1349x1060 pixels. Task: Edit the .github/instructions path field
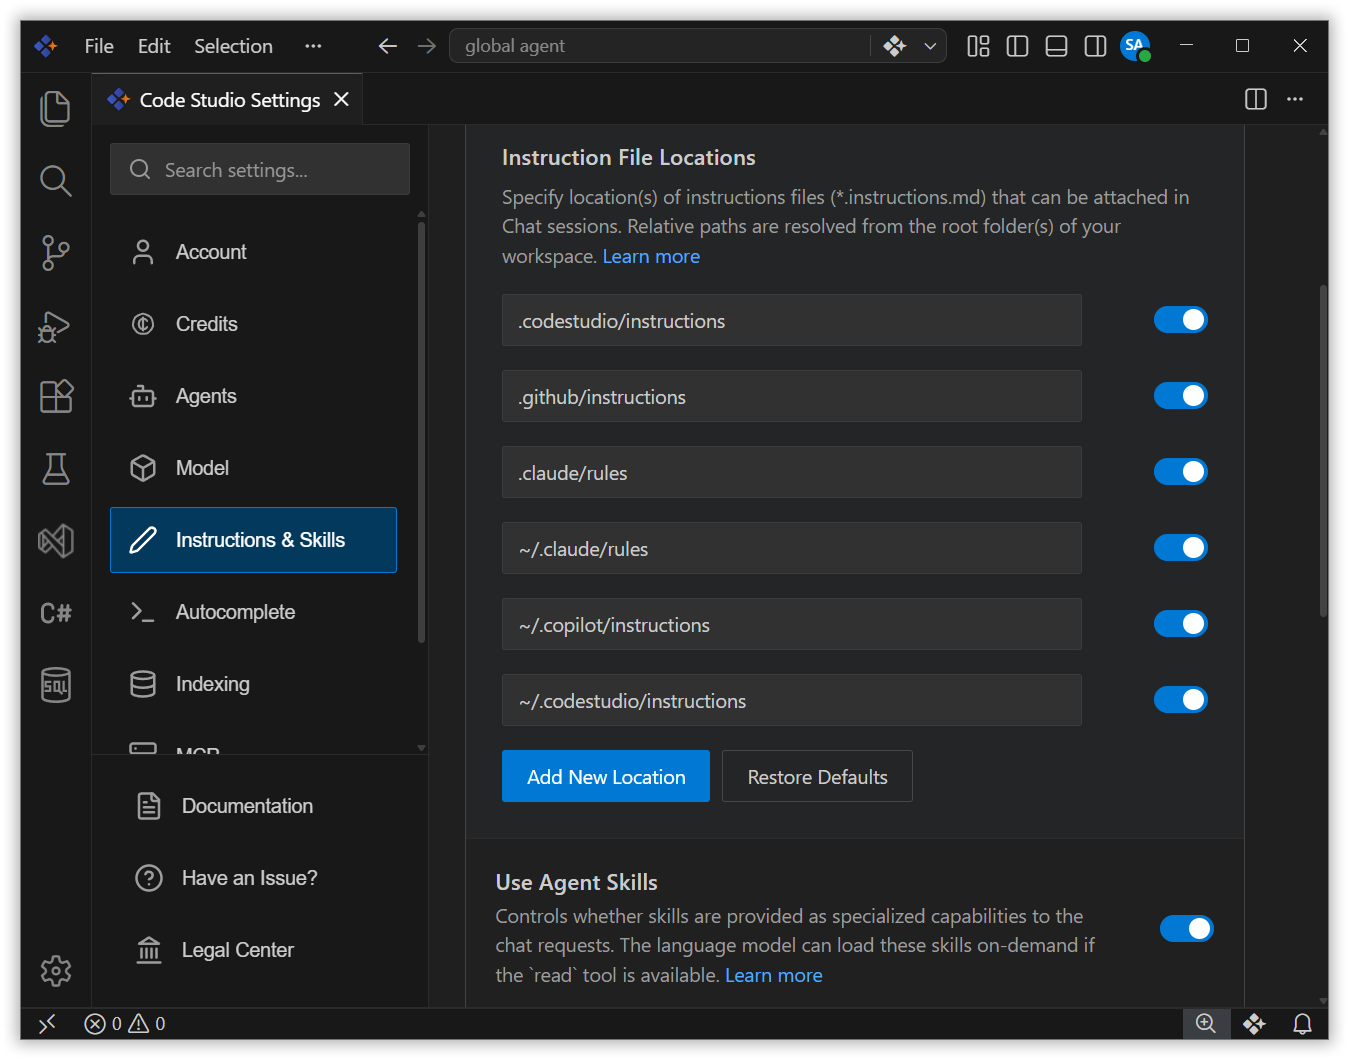click(x=792, y=396)
